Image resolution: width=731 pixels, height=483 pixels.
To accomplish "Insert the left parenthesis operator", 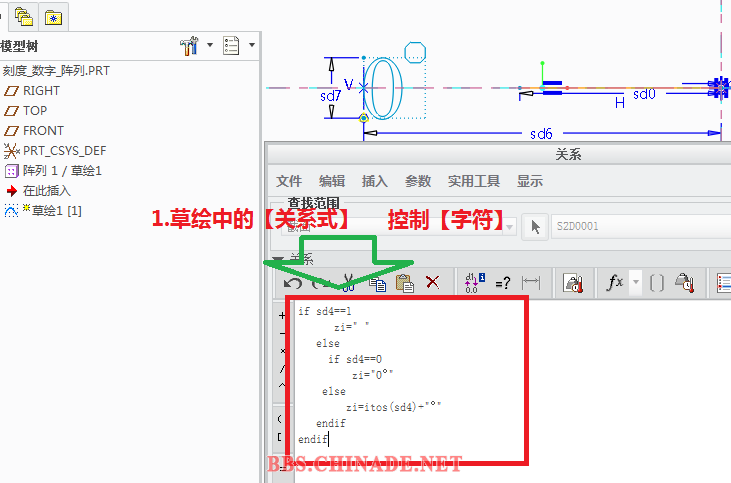I will click(x=279, y=419).
